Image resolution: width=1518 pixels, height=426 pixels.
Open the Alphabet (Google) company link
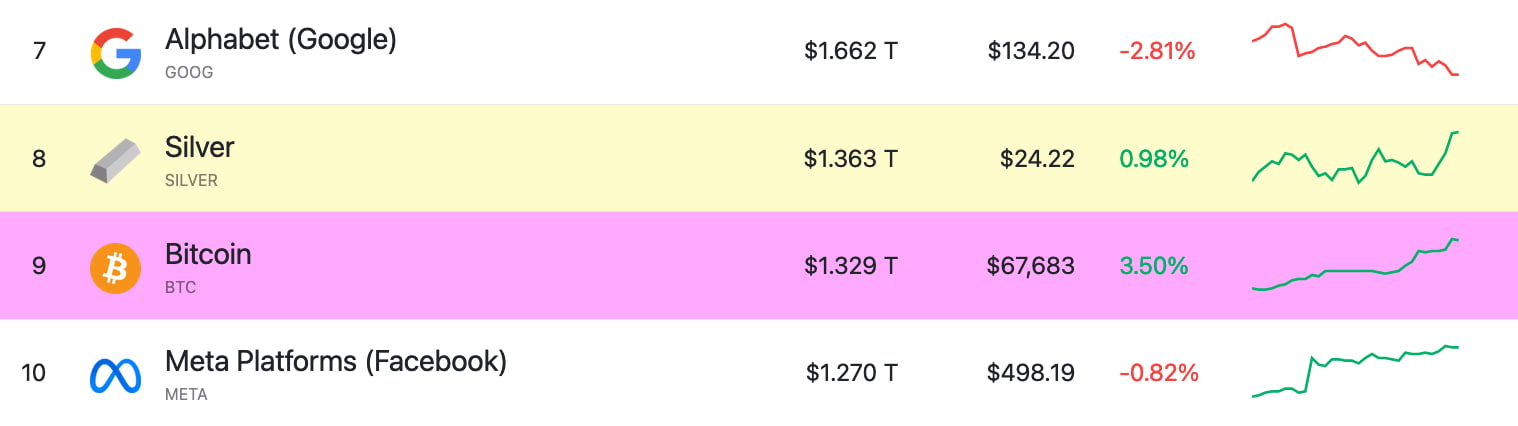280,40
